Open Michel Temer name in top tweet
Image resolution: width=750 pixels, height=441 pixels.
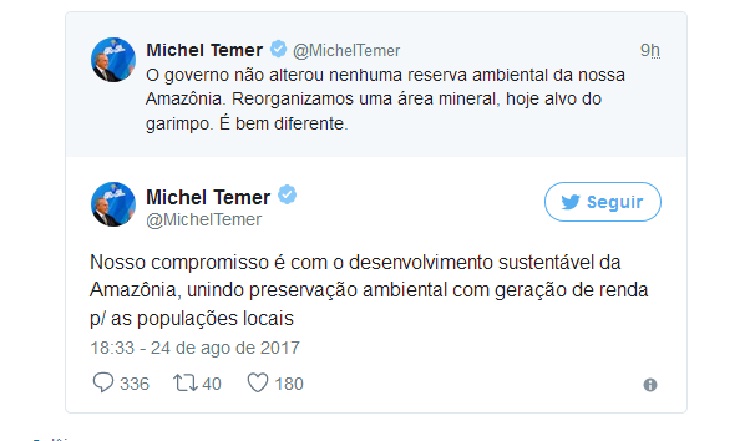point(205,50)
